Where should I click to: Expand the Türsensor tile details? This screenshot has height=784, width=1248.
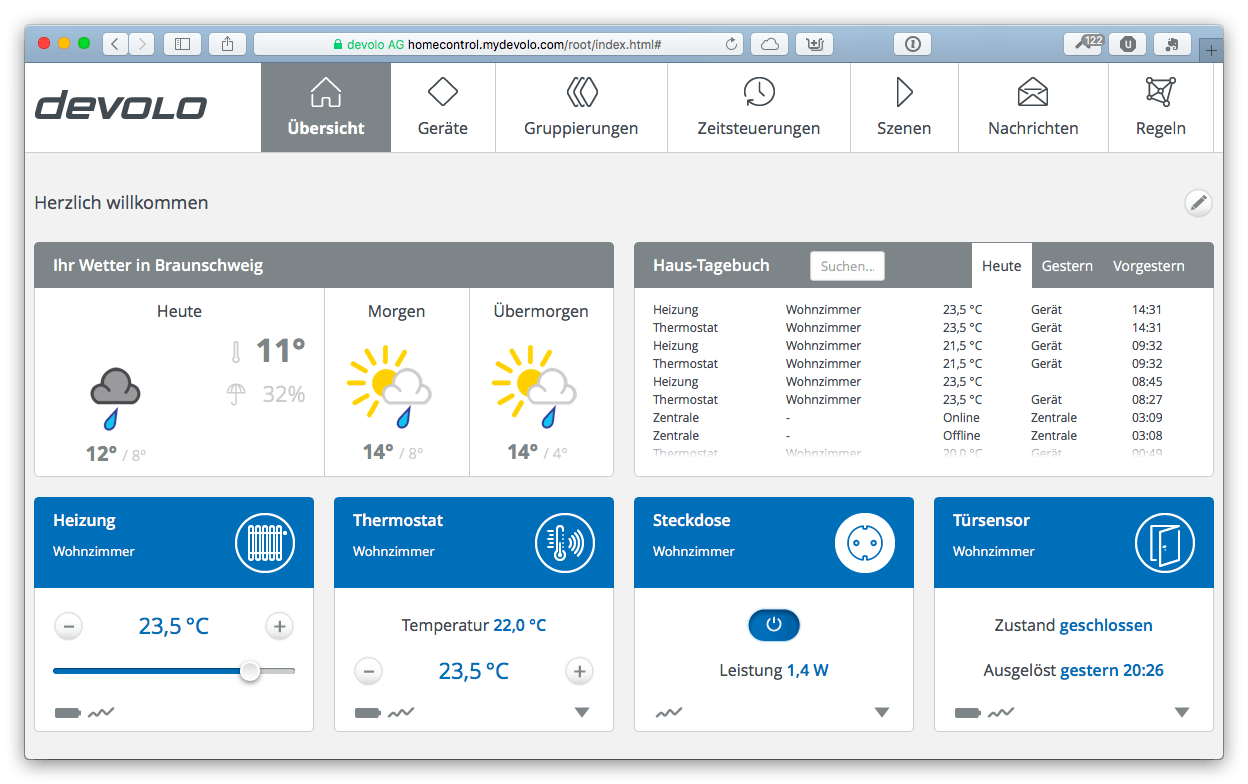[x=1182, y=713]
